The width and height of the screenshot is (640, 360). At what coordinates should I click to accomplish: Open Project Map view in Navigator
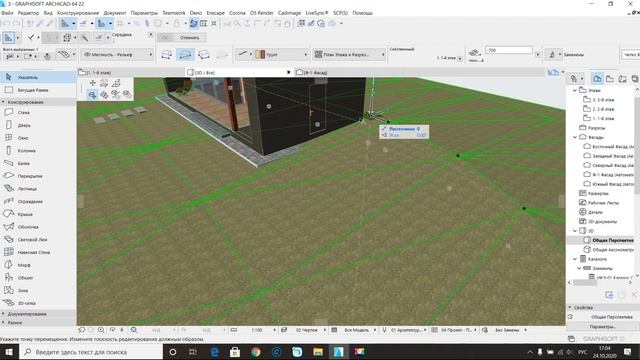(597, 79)
